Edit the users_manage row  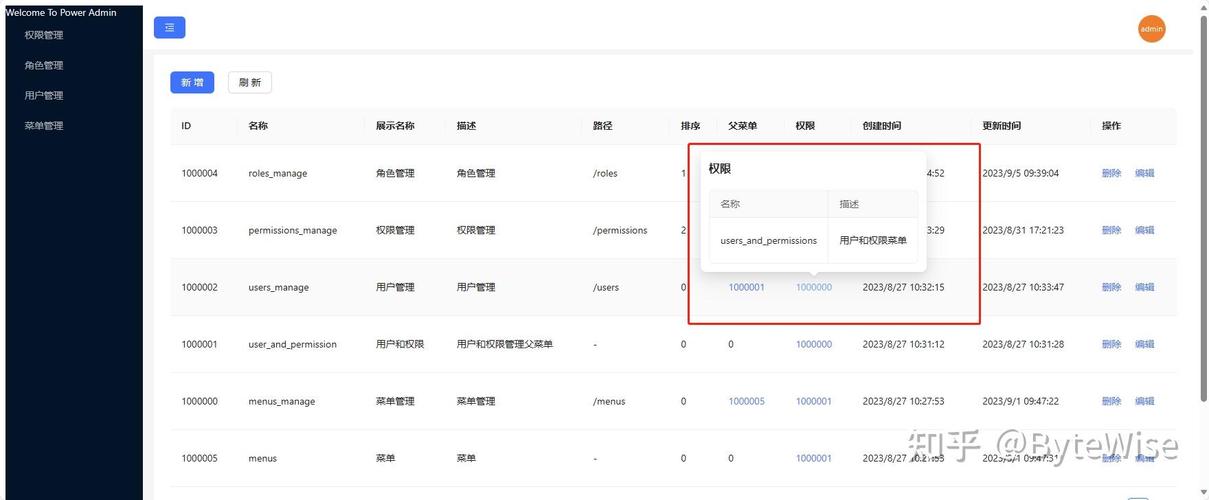[x=1144, y=287]
